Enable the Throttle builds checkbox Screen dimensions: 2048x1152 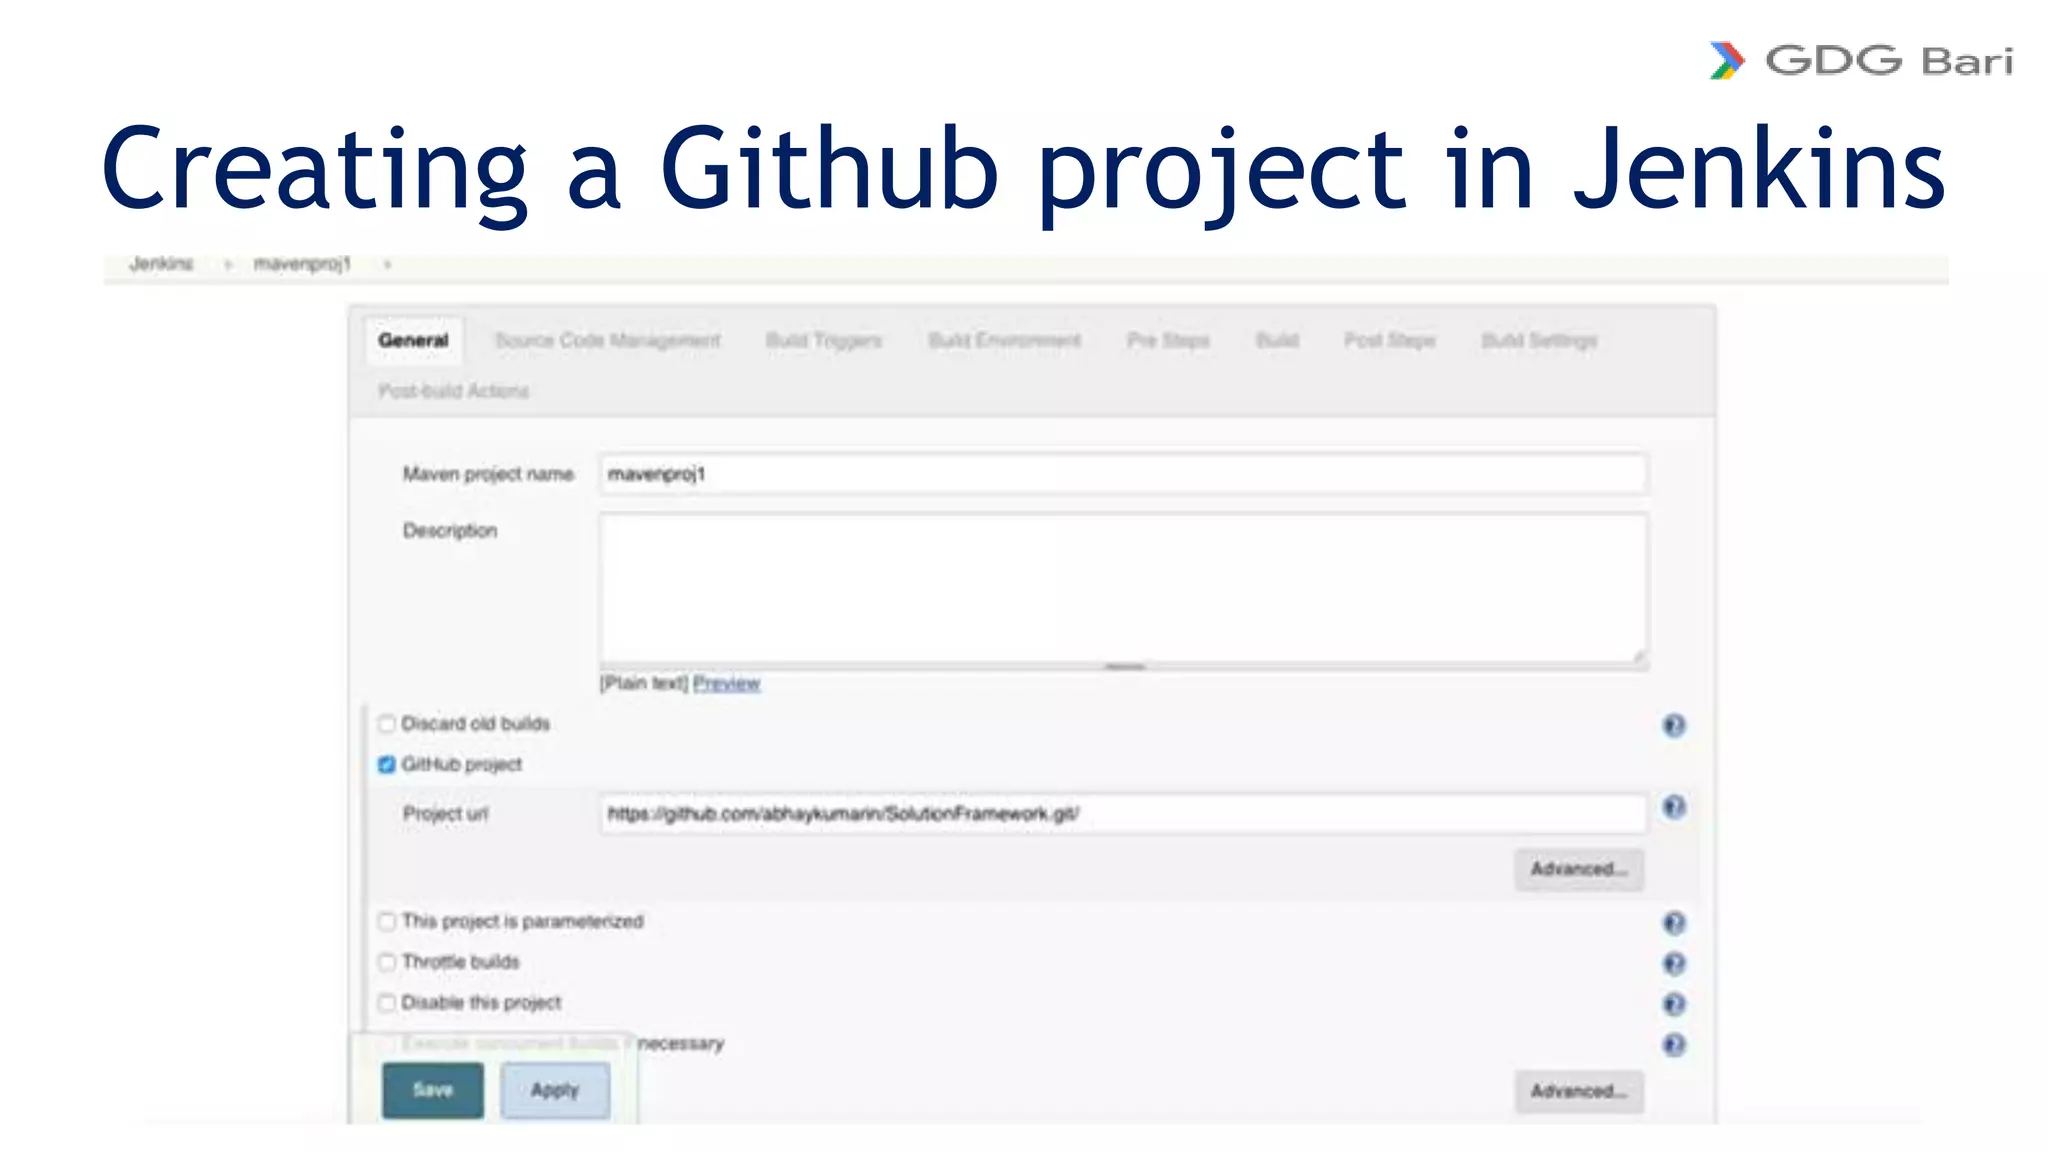[387, 962]
